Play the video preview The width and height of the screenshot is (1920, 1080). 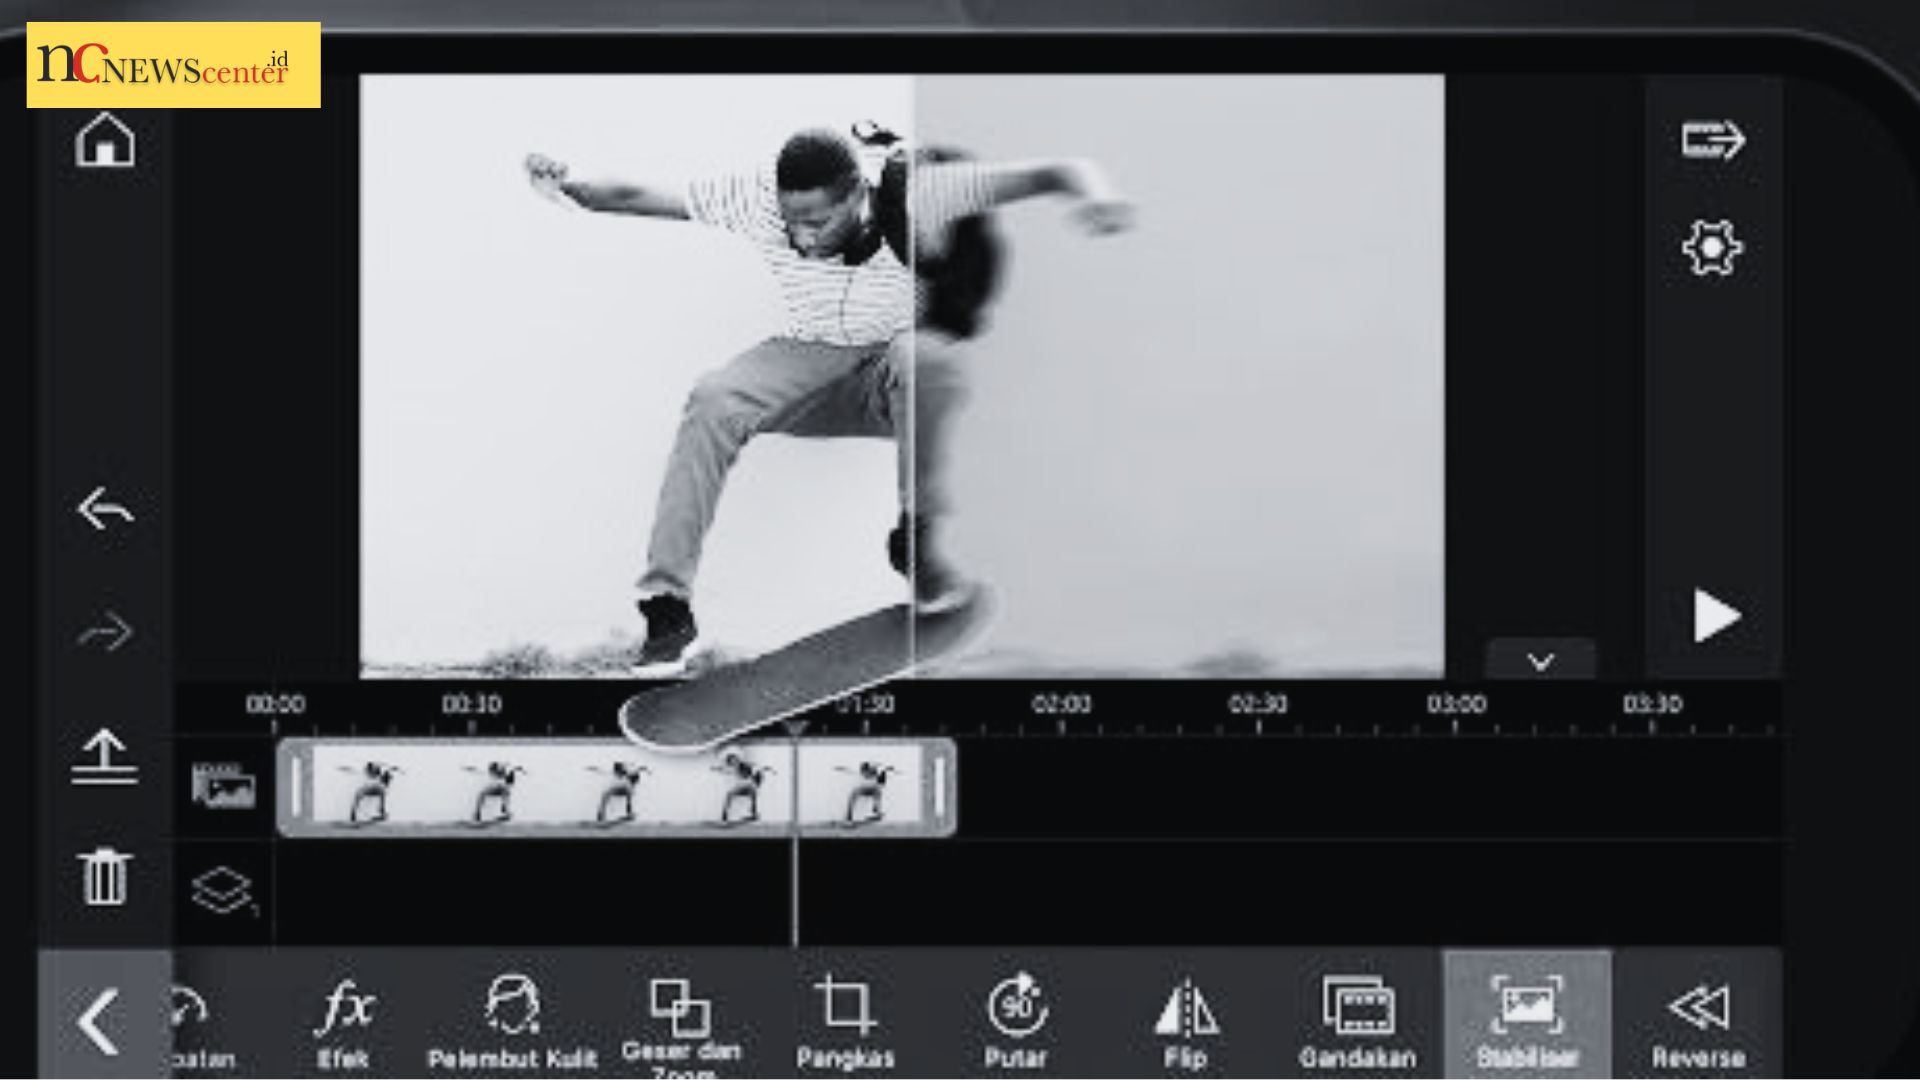click(x=1717, y=616)
